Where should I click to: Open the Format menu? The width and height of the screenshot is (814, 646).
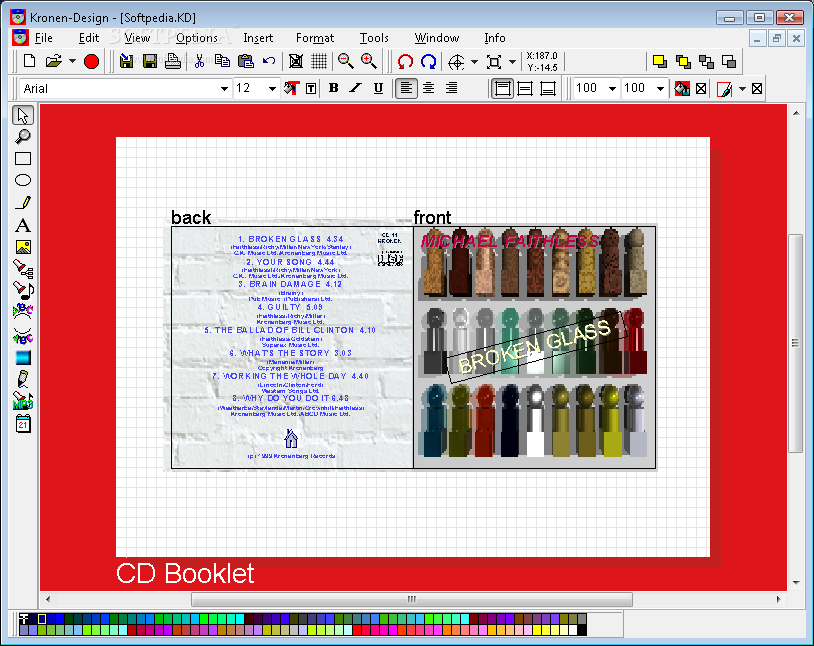tap(315, 38)
